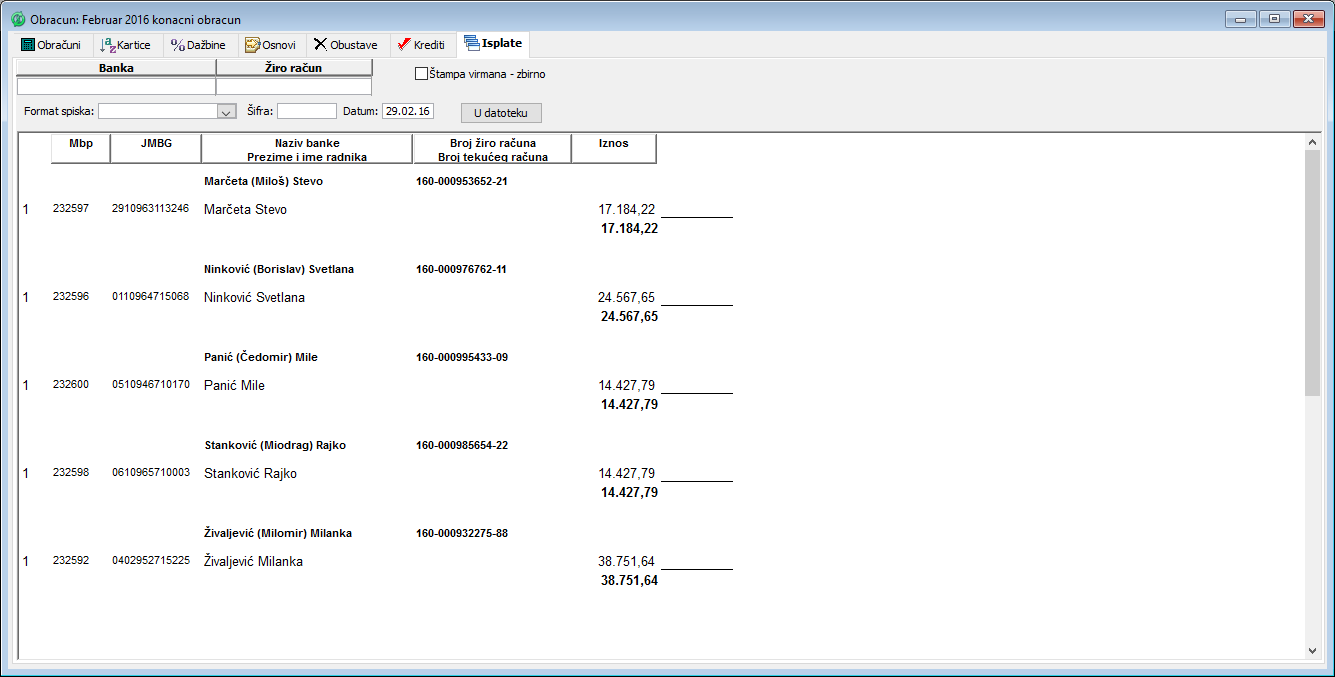Switch to Krediti tab checkmark icon
The height and width of the screenshot is (677, 1335).
pos(404,45)
